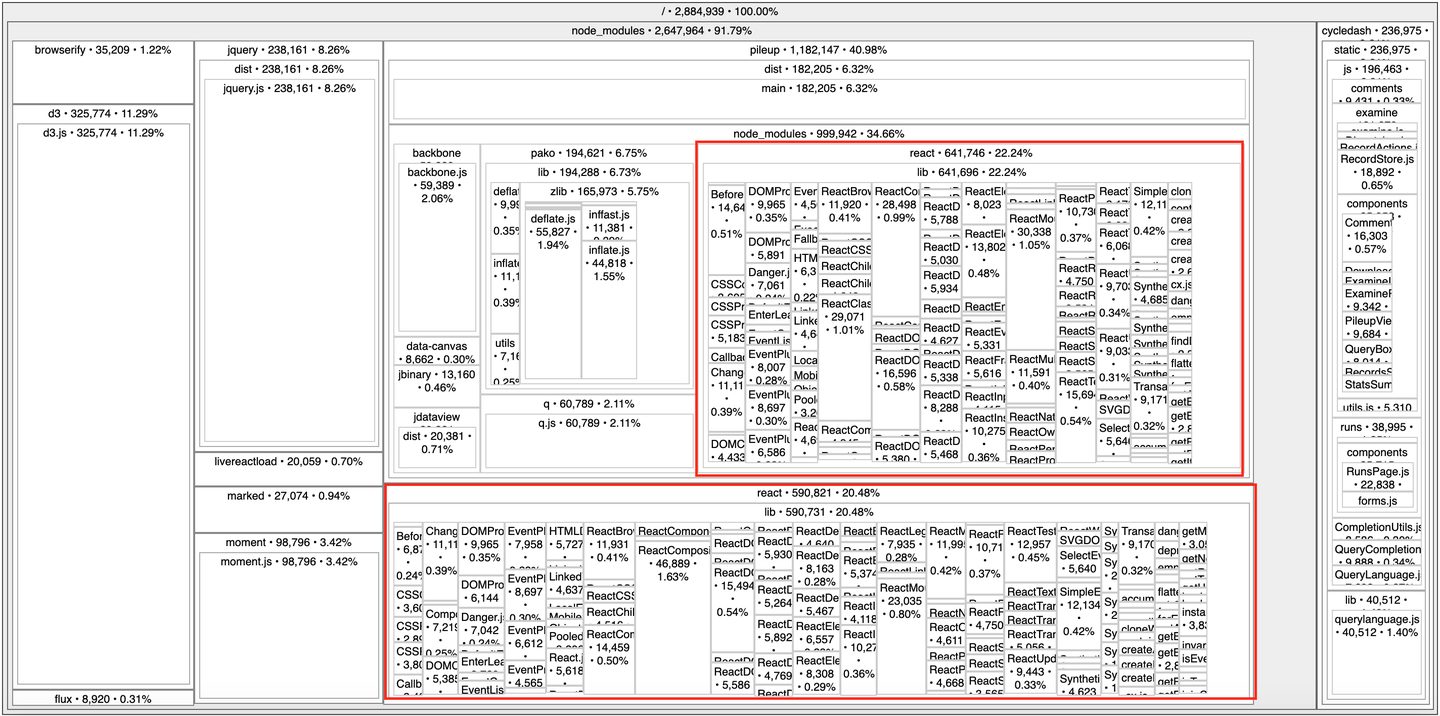Select the d3 • 325,774 header
This screenshot has height=716, width=1440.
(x=102, y=113)
